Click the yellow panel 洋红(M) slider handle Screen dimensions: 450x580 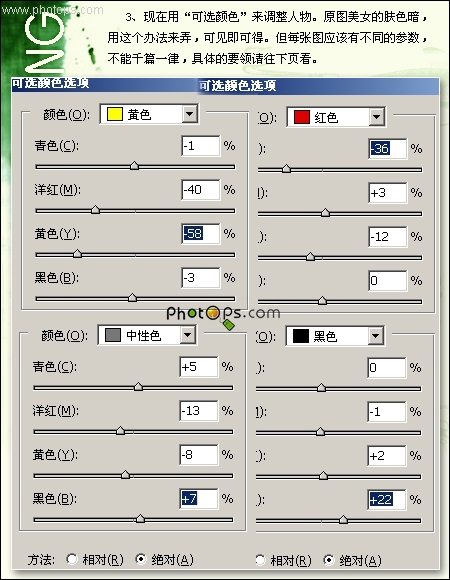pyautogui.click(x=95, y=210)
